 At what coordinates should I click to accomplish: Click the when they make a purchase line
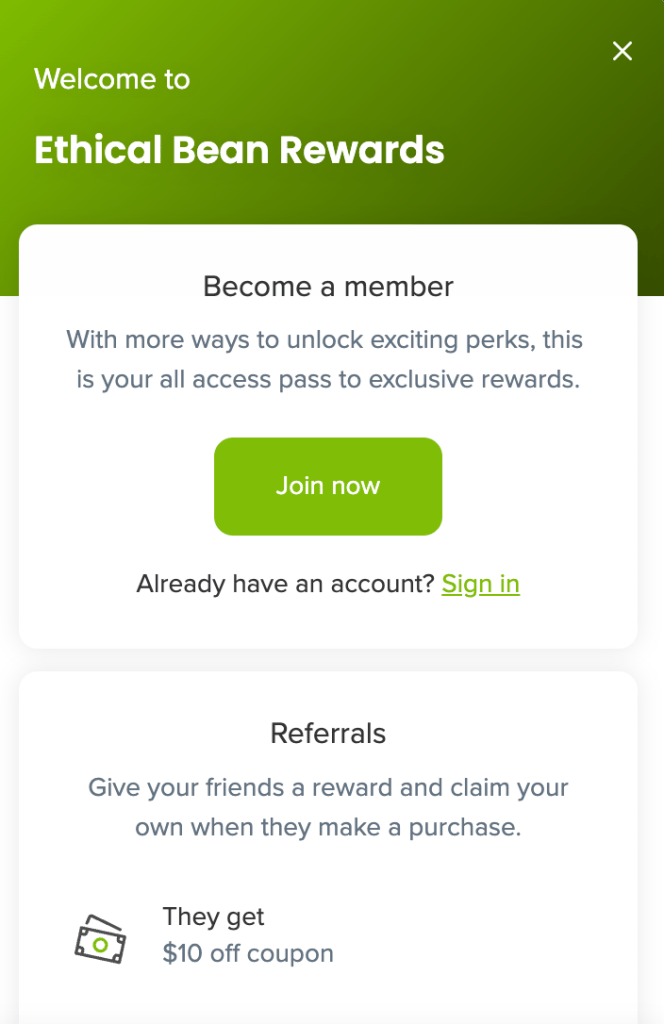click(x=328, y=827)
